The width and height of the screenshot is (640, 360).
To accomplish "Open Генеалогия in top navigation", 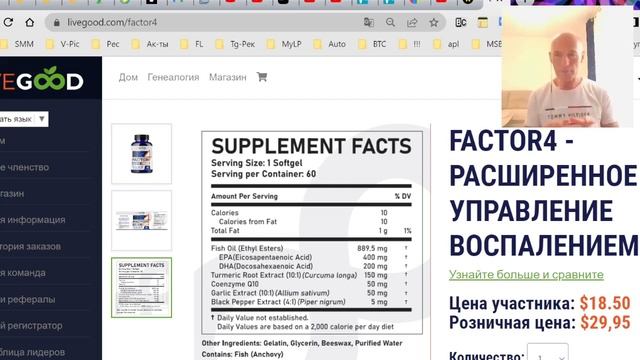I will pyautogui.click(x=173, y=77).
